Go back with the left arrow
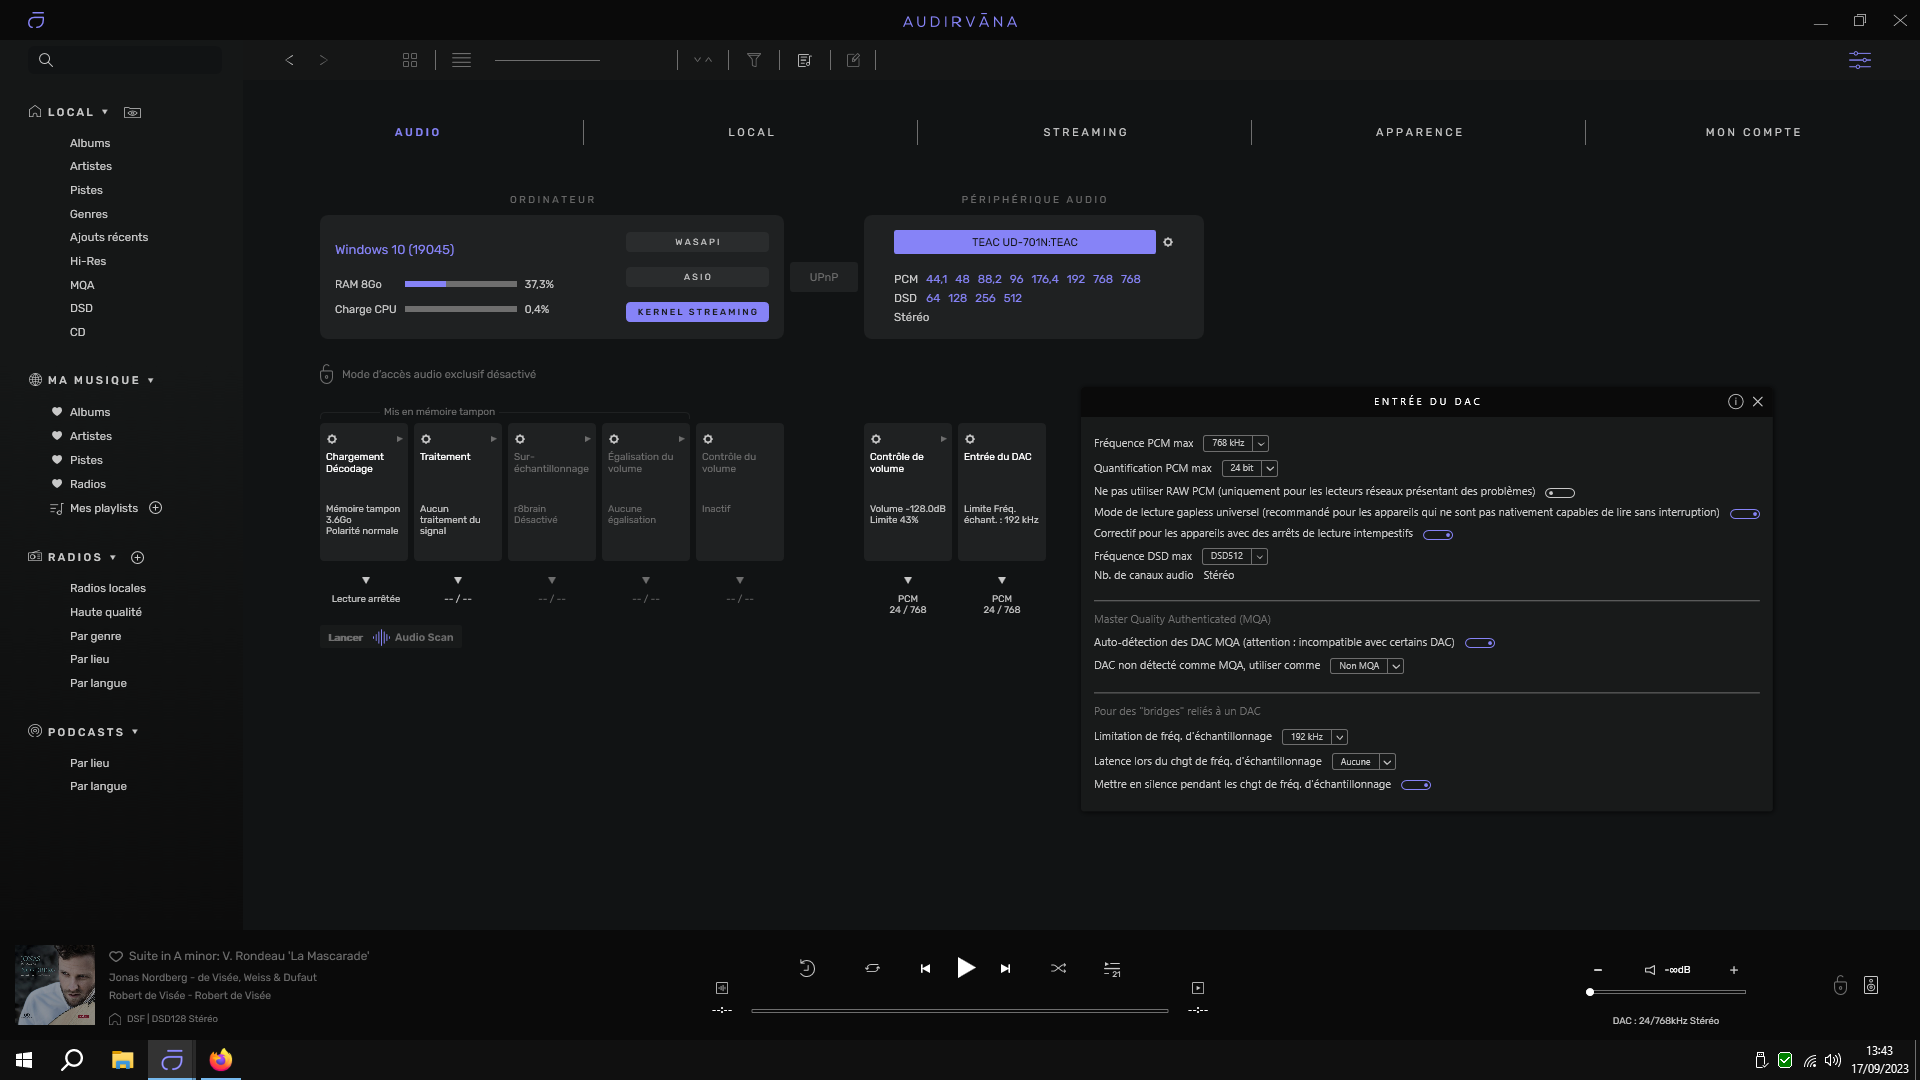Image resolution: width=1920 pixels, height=1080 pixels. coord(289,60)
